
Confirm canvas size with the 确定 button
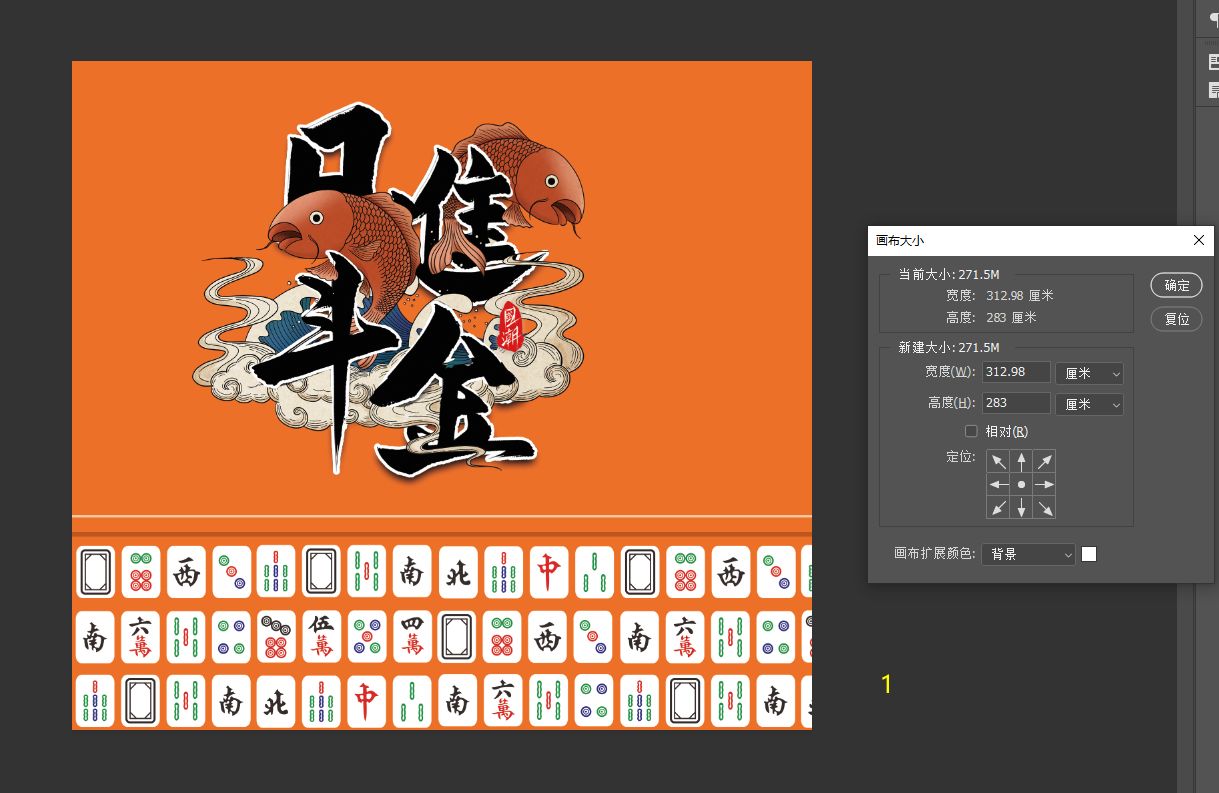click(1176, 285)
